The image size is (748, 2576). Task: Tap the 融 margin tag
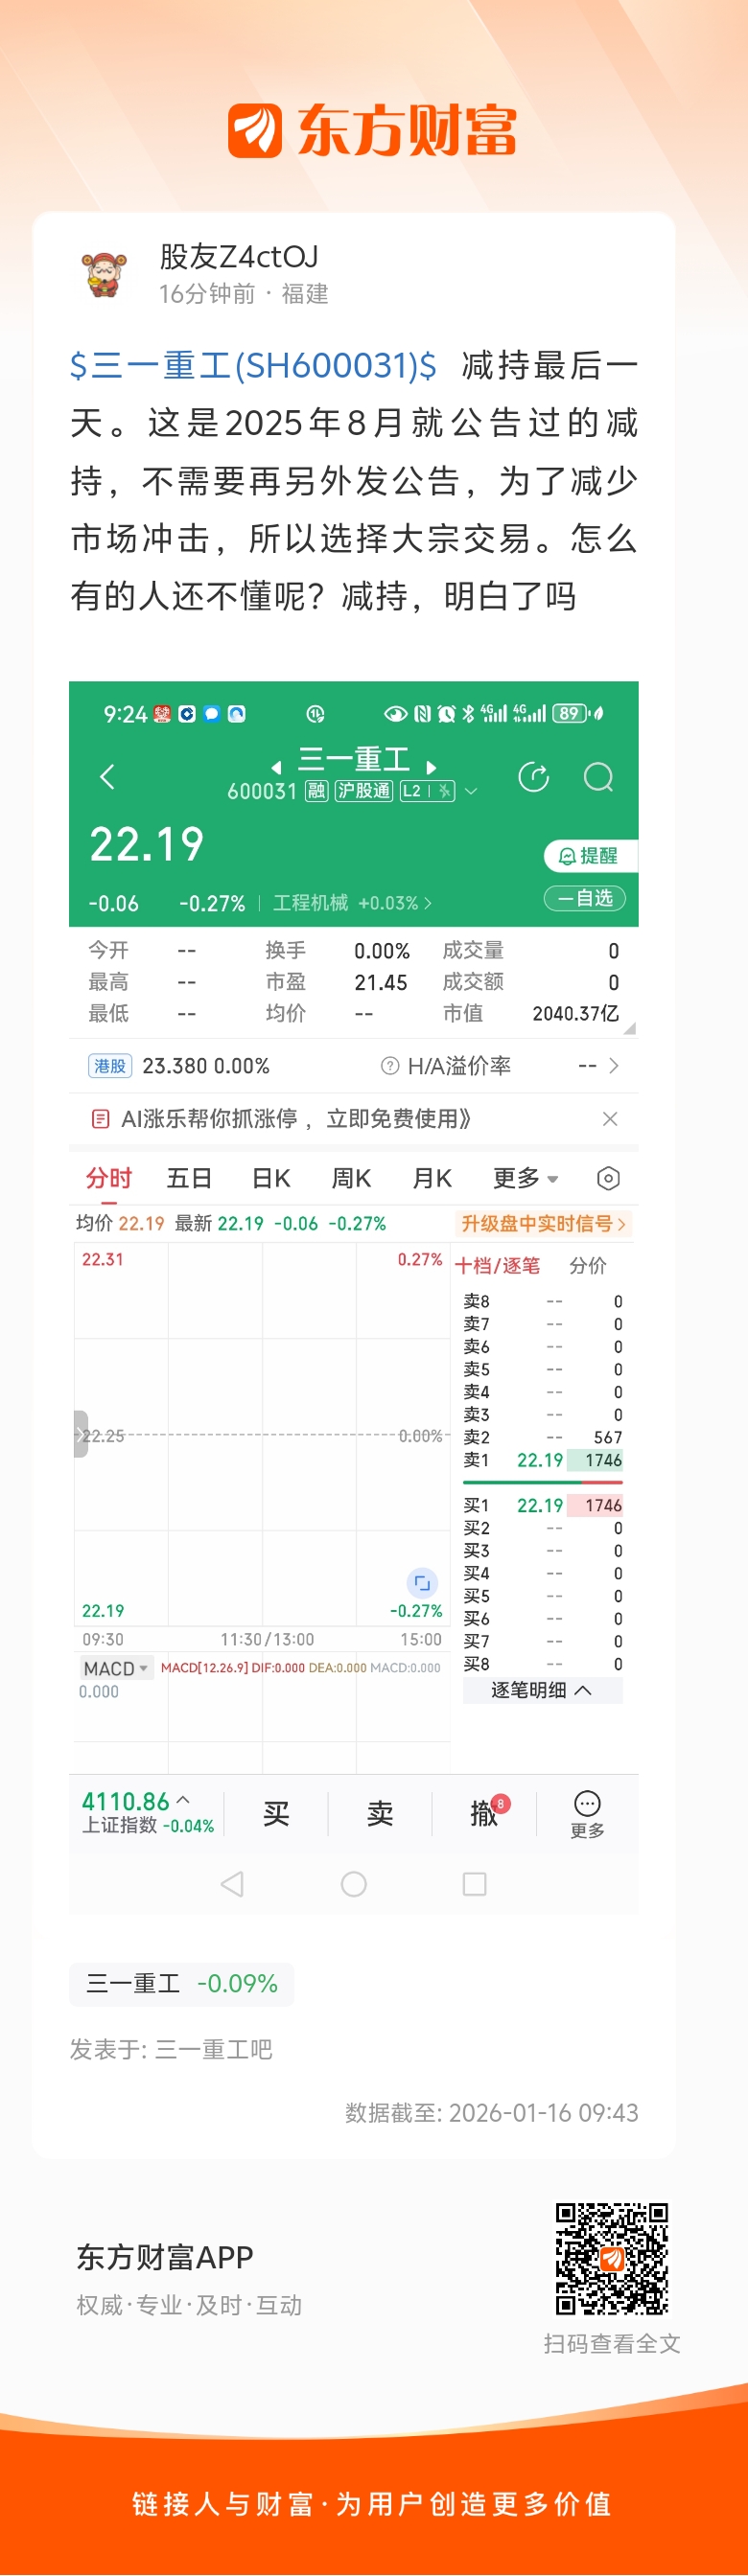[316, 791]
